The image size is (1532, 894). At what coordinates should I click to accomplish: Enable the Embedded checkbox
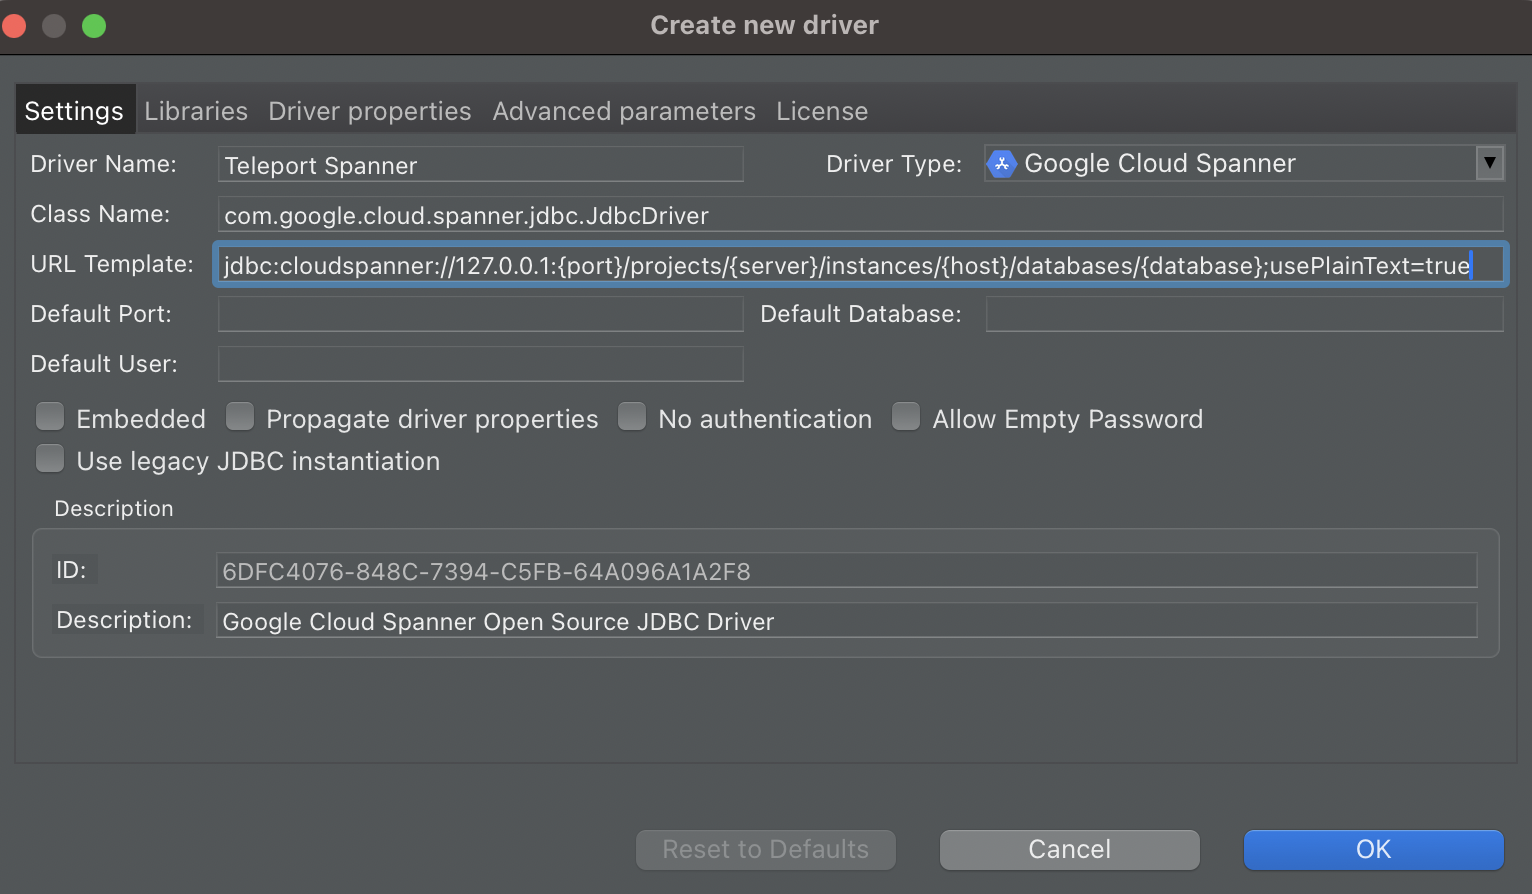coord(50,416)
